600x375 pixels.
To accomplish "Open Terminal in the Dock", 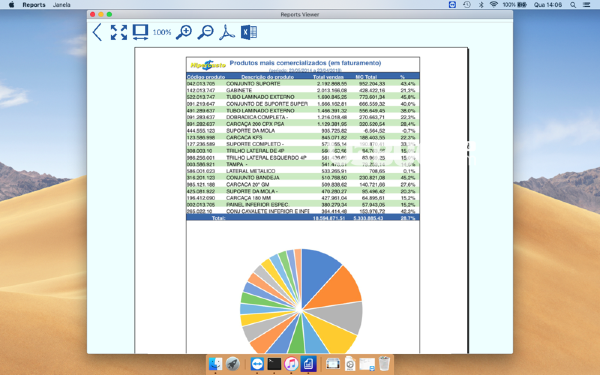I will pos(274,364).
